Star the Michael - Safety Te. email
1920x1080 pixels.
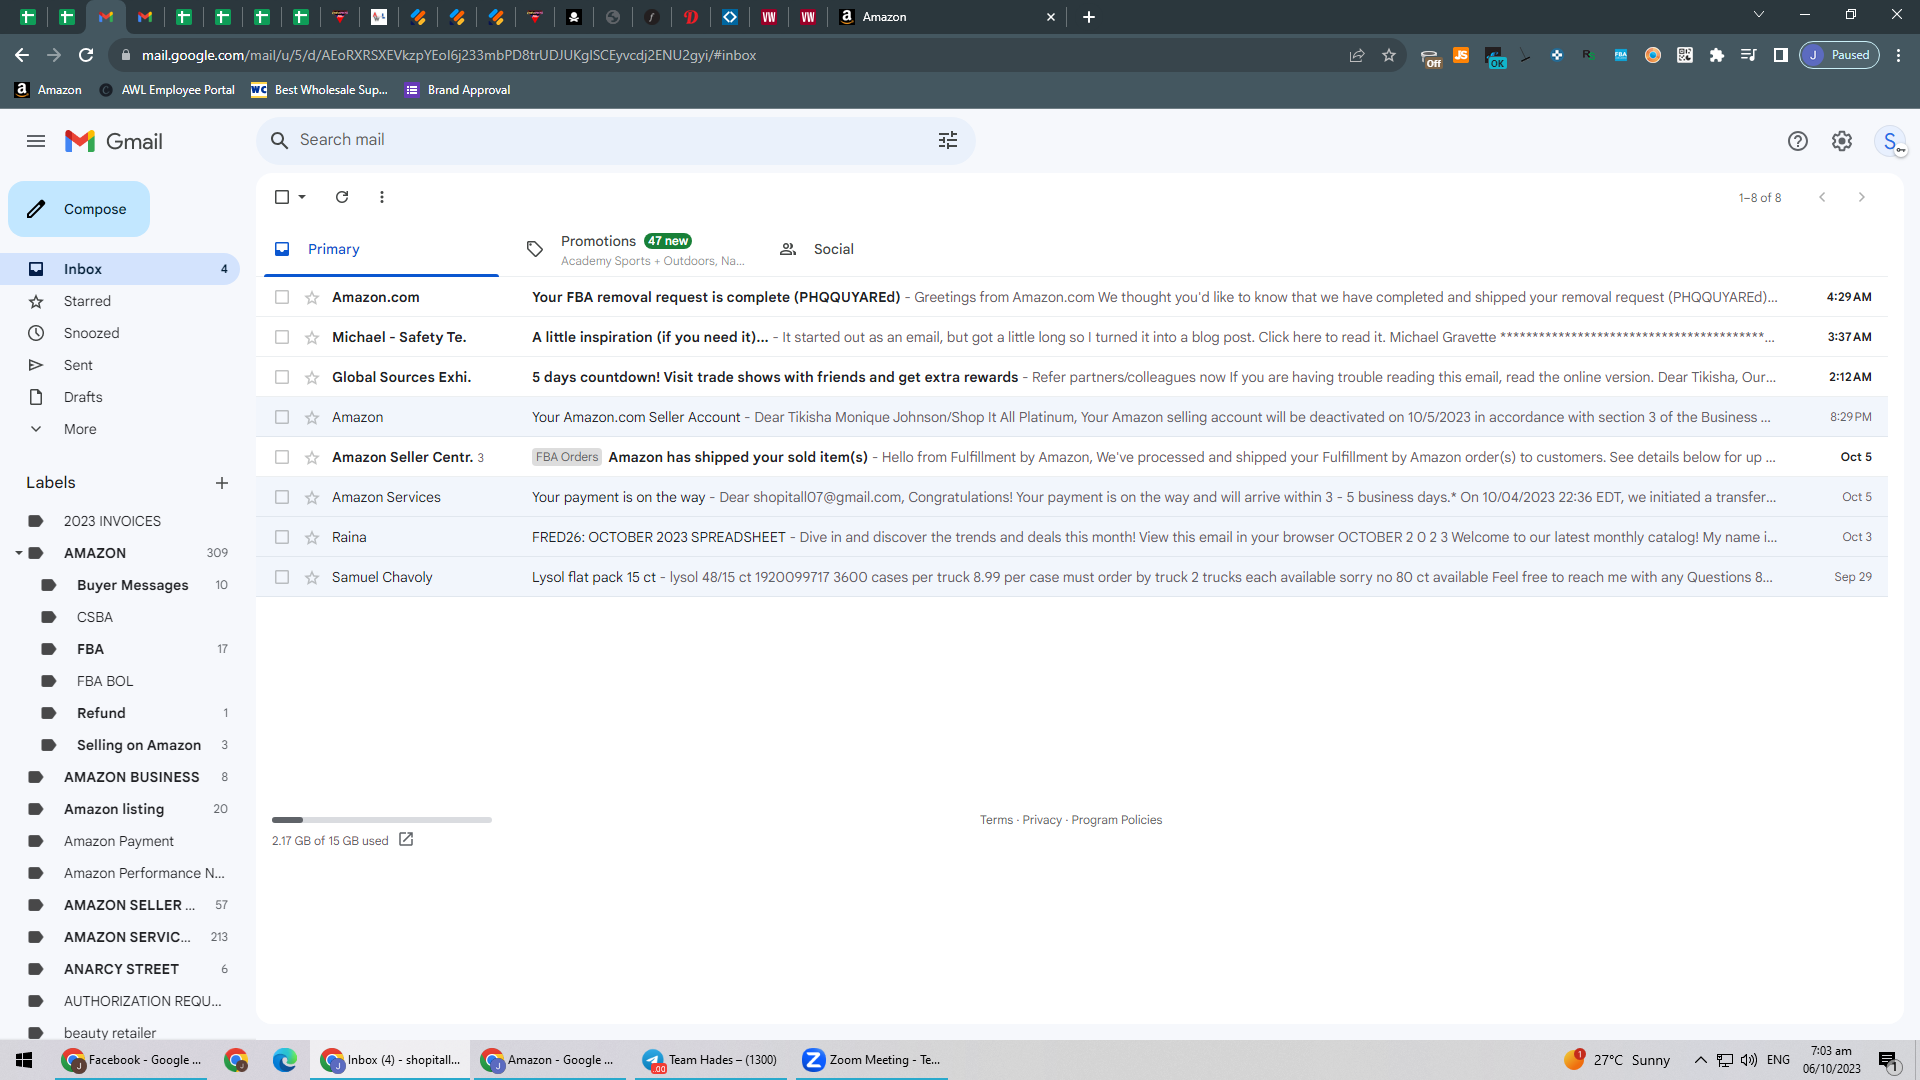pos(312,337)
